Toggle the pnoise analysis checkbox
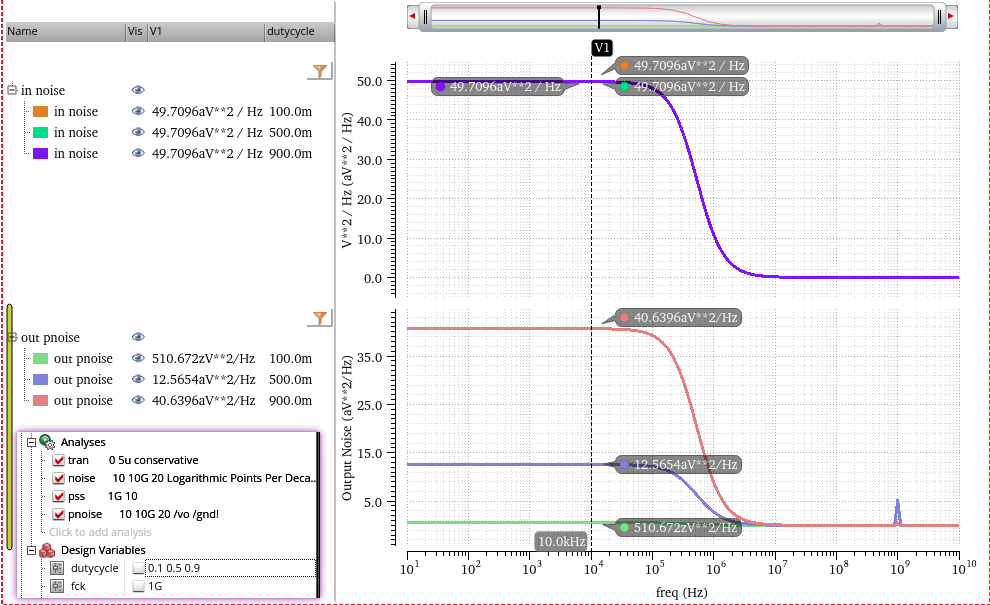Viewport: 990px width, 605px height. click(59, 515)
